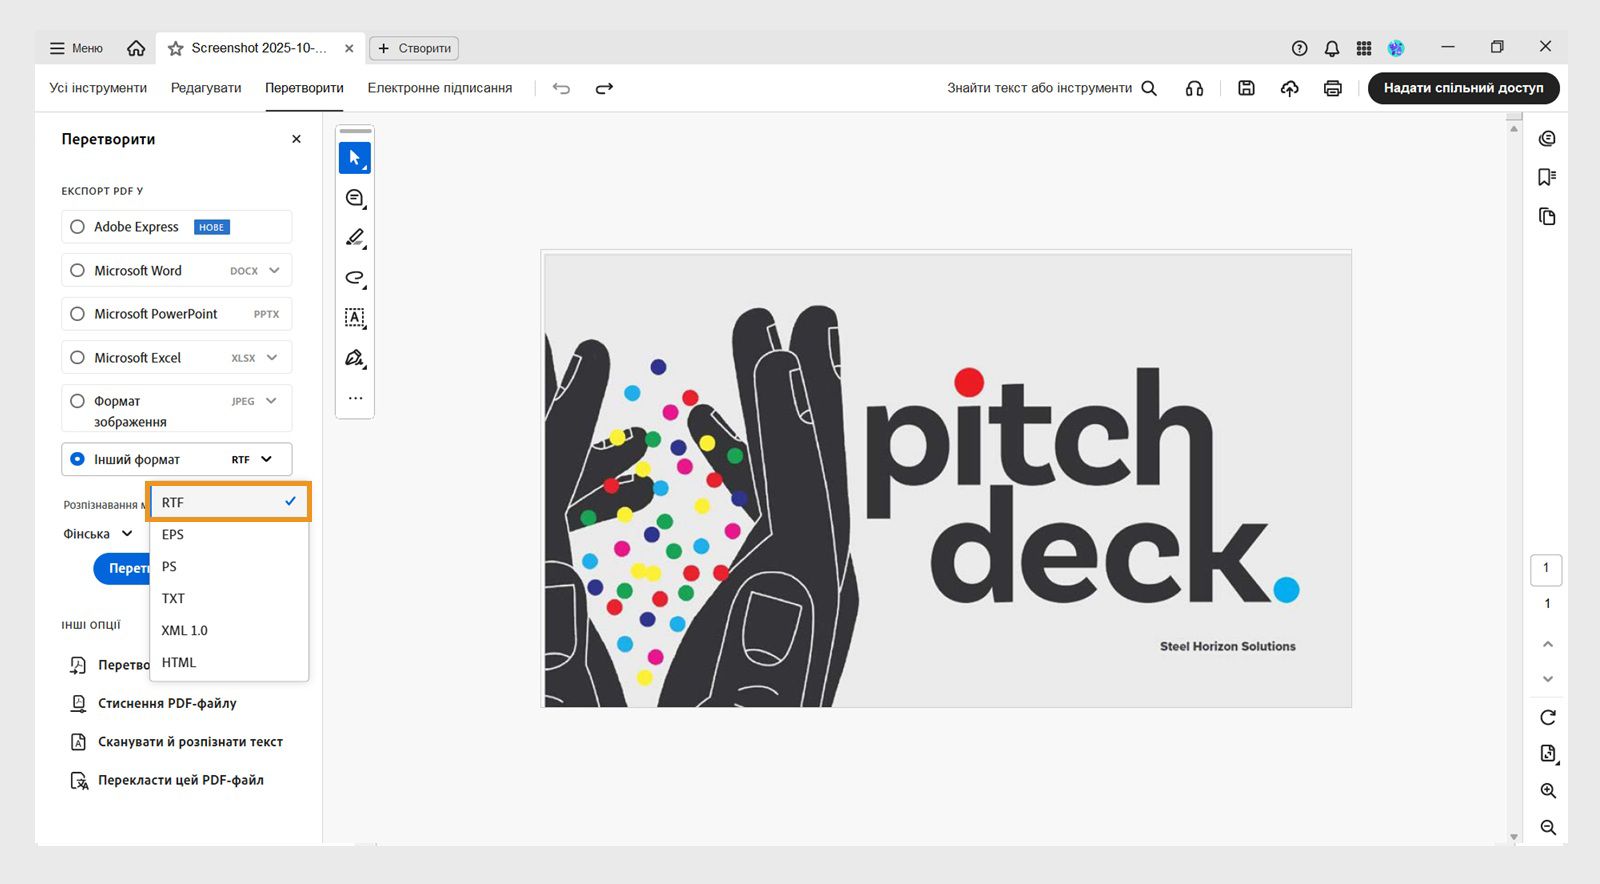
Task: Zoom in on the document
Action: 1548,791
